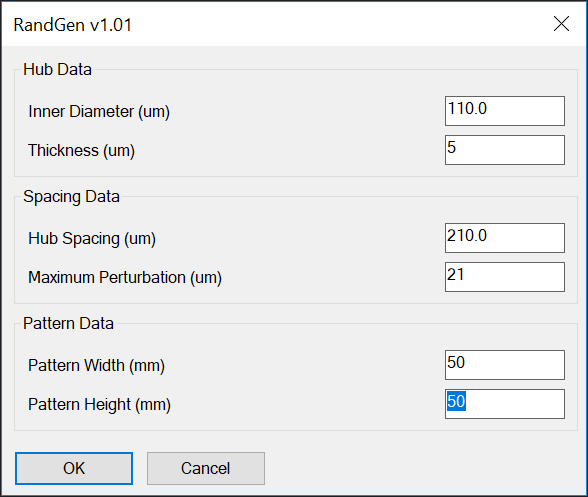The height and width of the screenshot is (497, 588).
Task: Cancel the RandGen dialog
Action: tap(206, 468)
